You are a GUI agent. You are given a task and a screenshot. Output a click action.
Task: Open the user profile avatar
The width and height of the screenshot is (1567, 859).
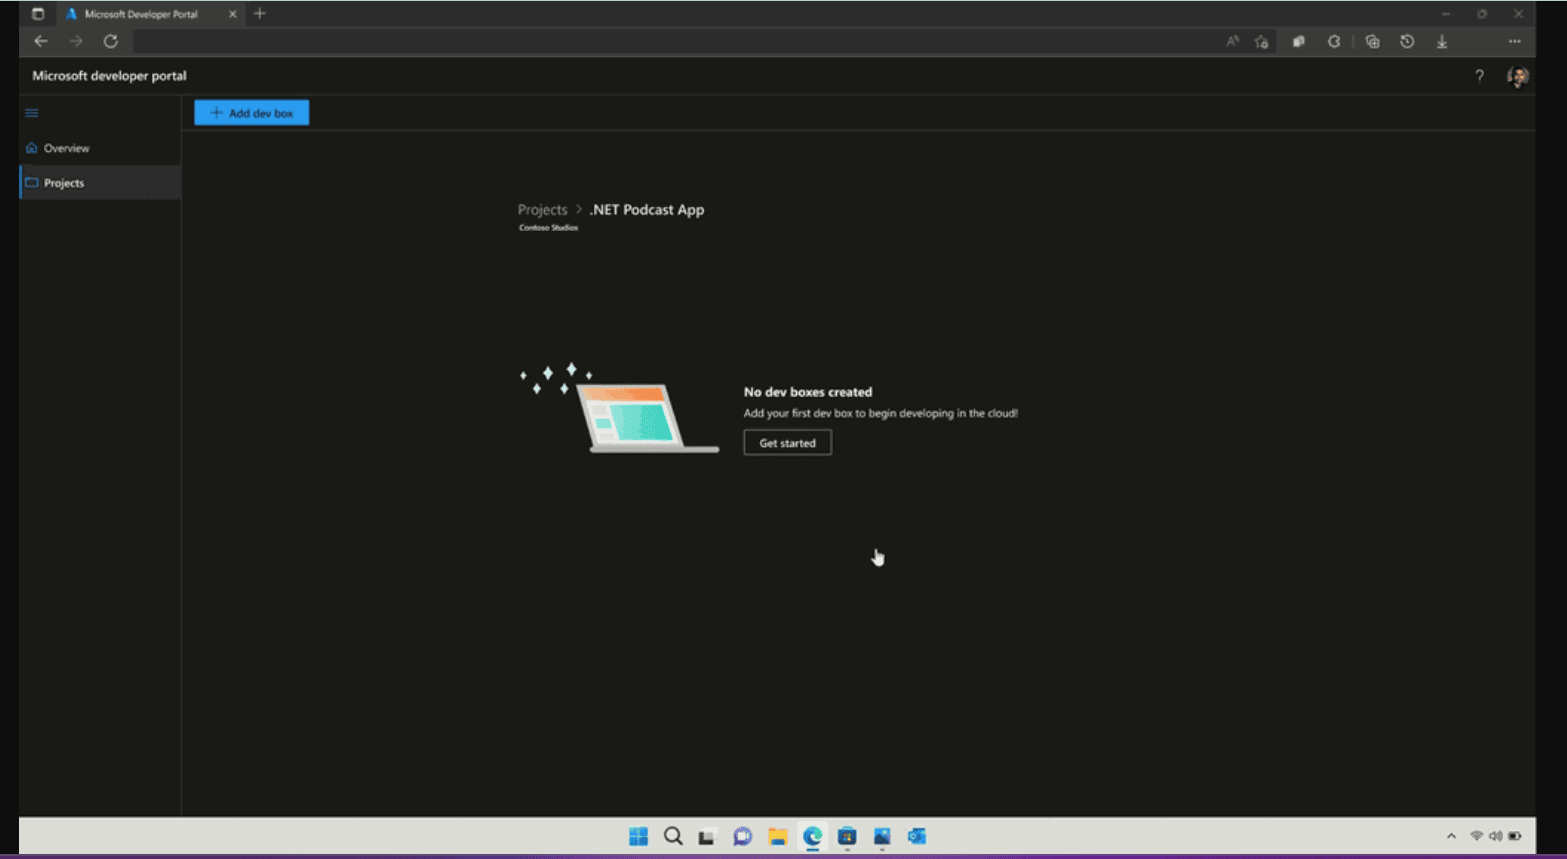tap(1518, 76)
